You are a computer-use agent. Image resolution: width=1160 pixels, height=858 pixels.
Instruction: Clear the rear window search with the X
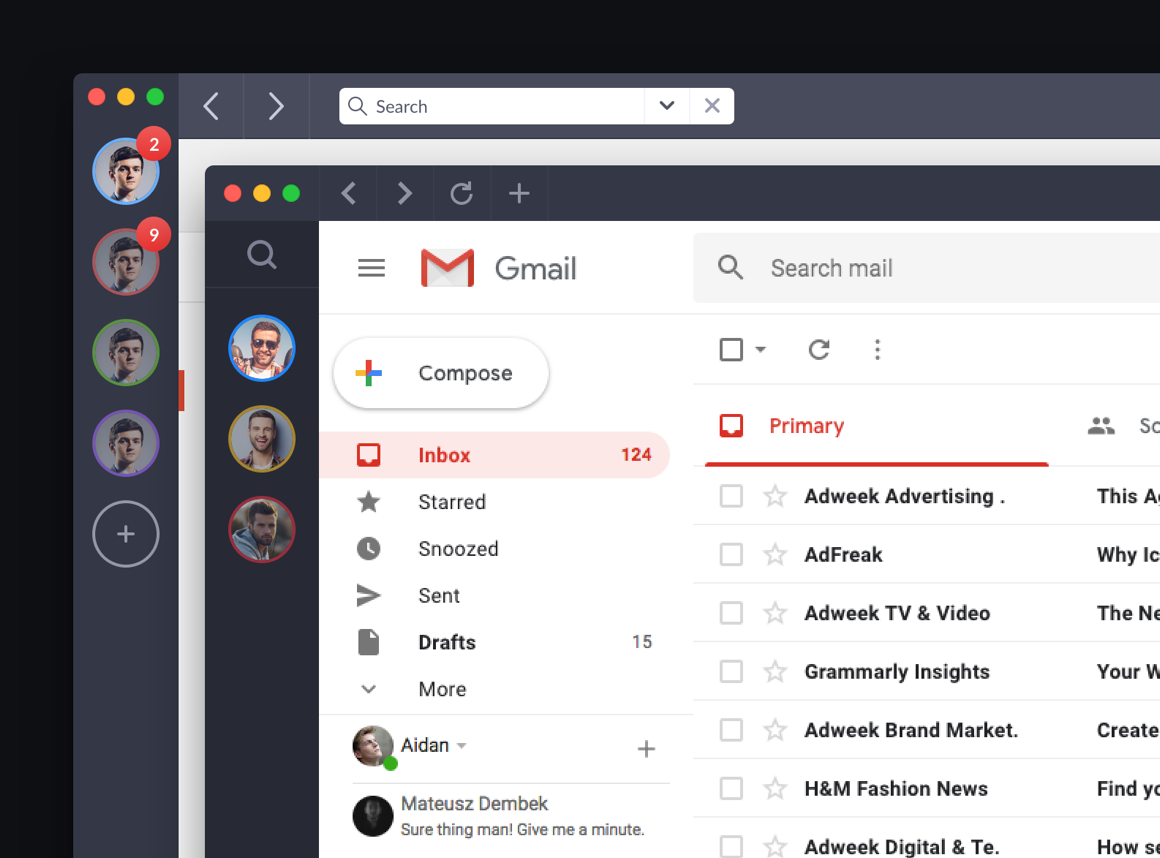(x=712, y=106)
